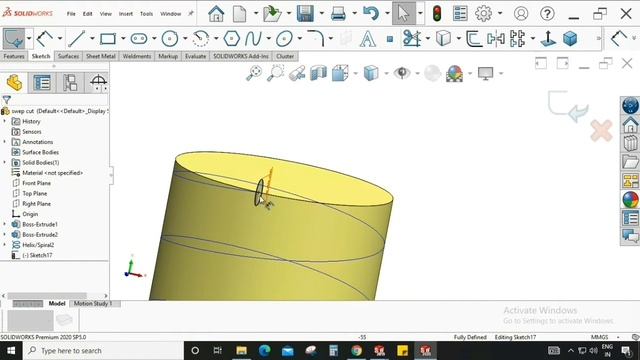Switch to the Evaluate tab
The image size is (640, 360).
coord(196,56)
